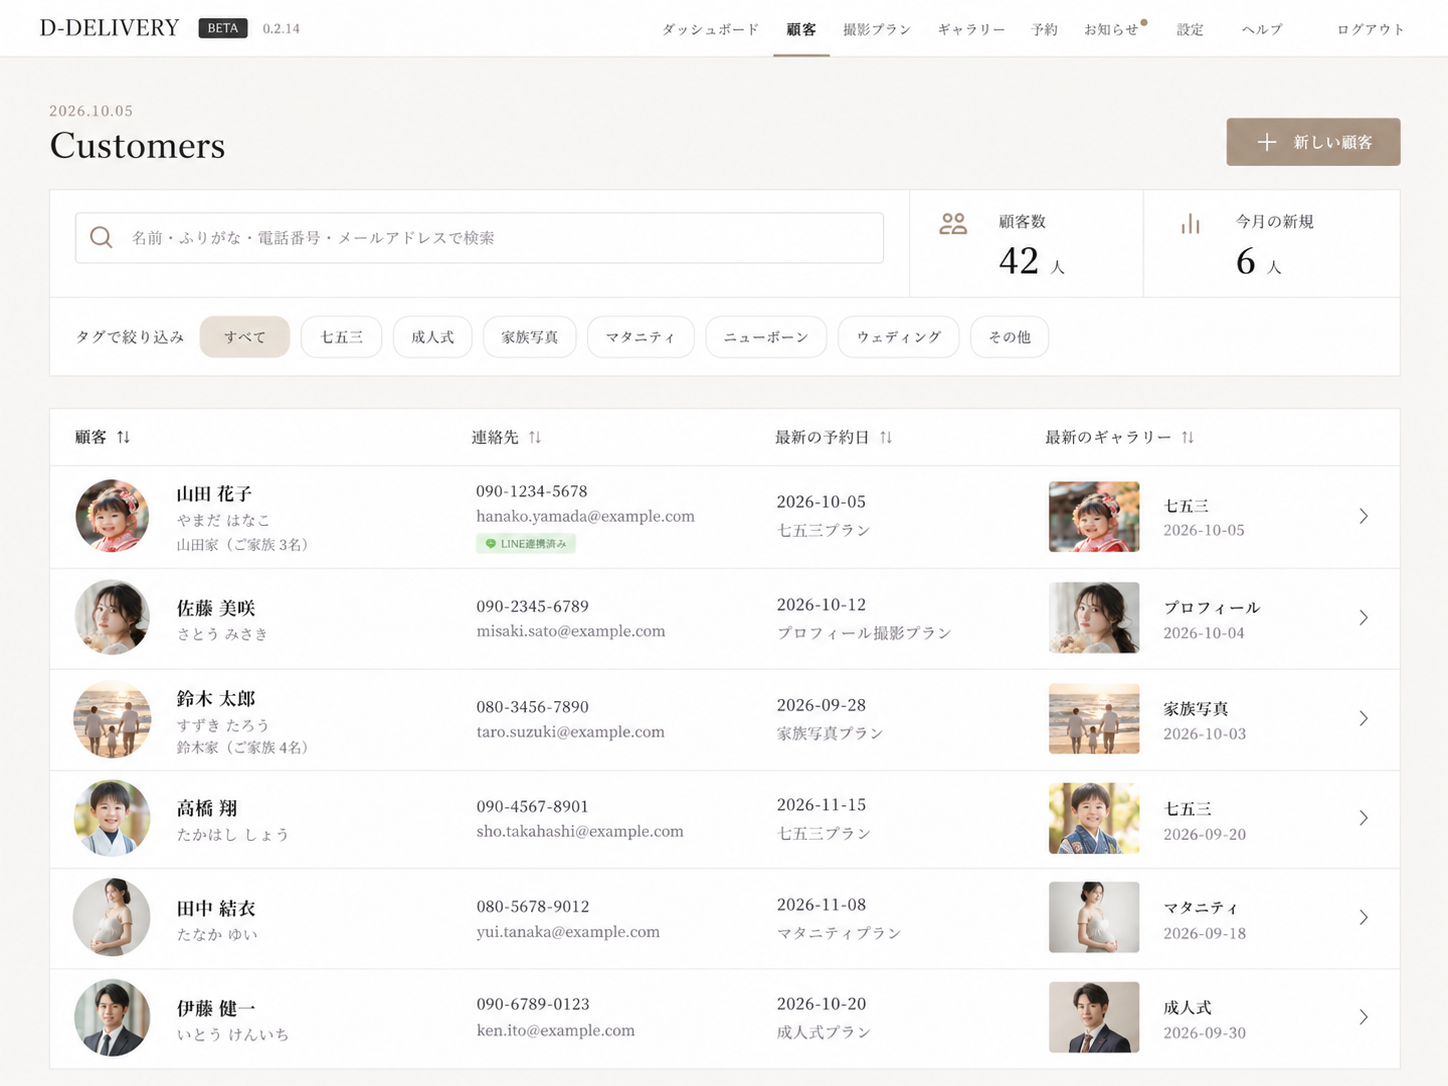This screenshot has height=1086, width=1448.
Task: Open 山田 花子's 七五三 gallery thumbnail
Action: click(1094, 517)
